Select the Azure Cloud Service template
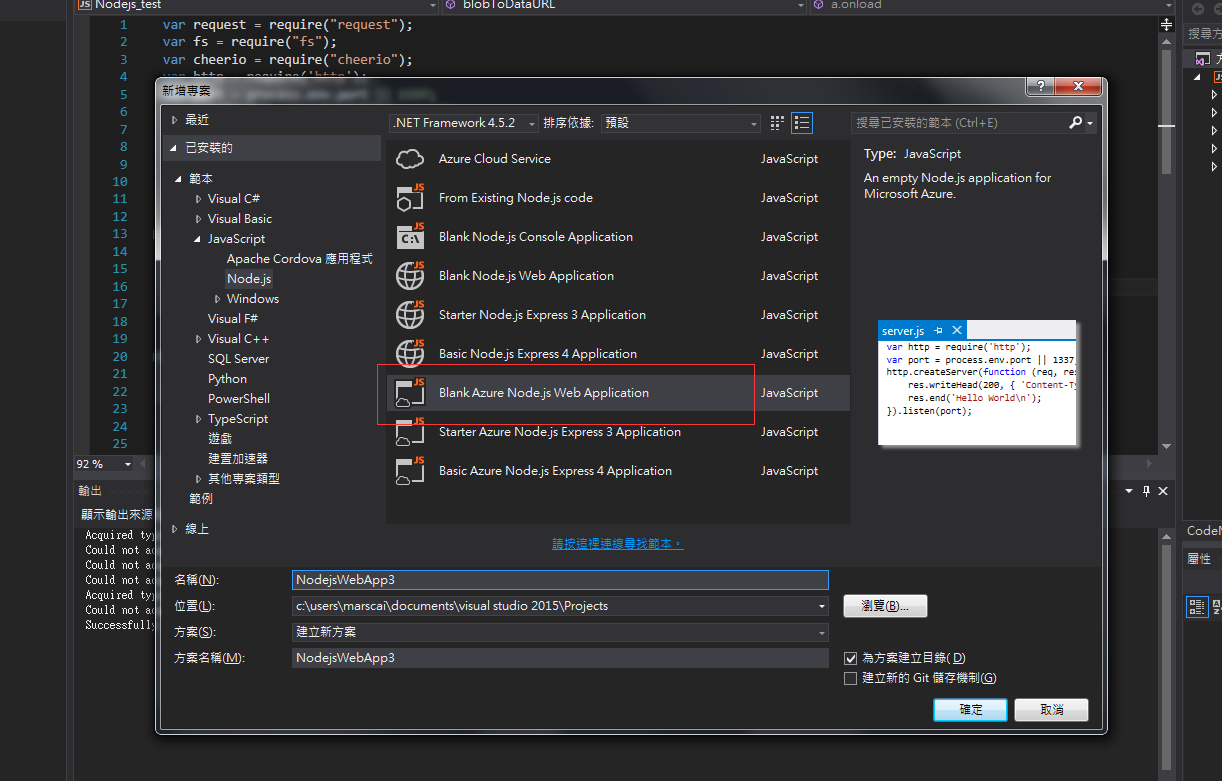 click(x=497, y=158)
